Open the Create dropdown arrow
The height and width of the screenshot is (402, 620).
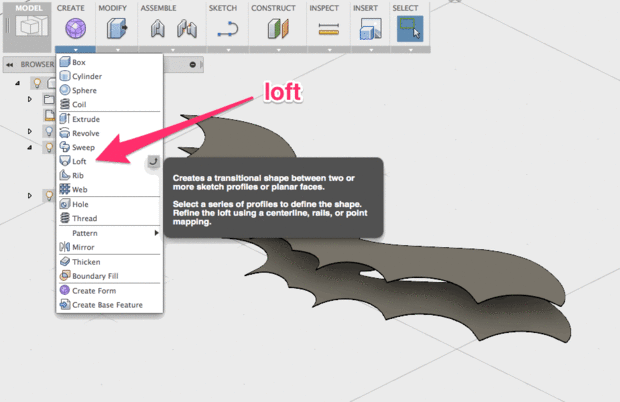tap(76, 50)
